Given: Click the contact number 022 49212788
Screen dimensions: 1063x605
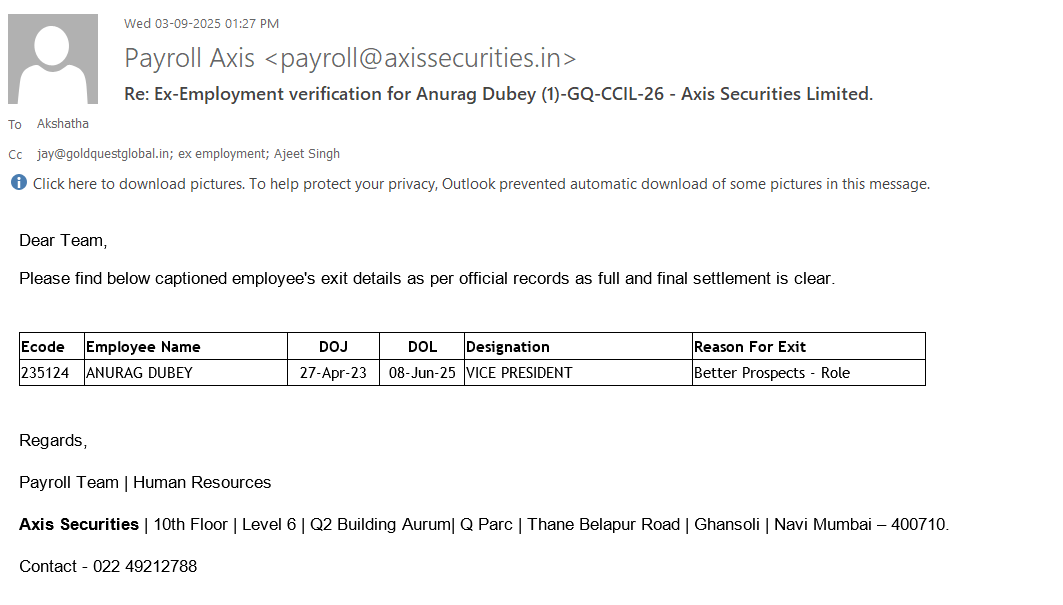Looking at the screenshot, I should [145, 566].
